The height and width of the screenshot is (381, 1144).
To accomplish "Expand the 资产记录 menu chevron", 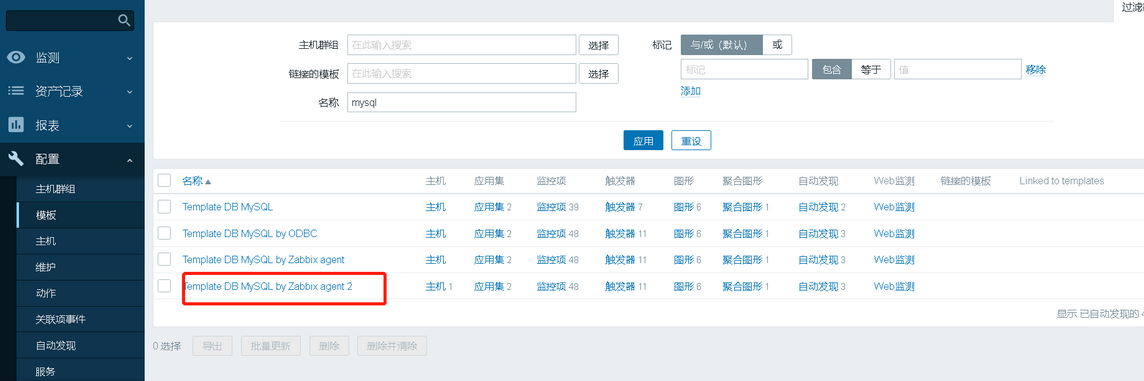I will coord(129,92).
